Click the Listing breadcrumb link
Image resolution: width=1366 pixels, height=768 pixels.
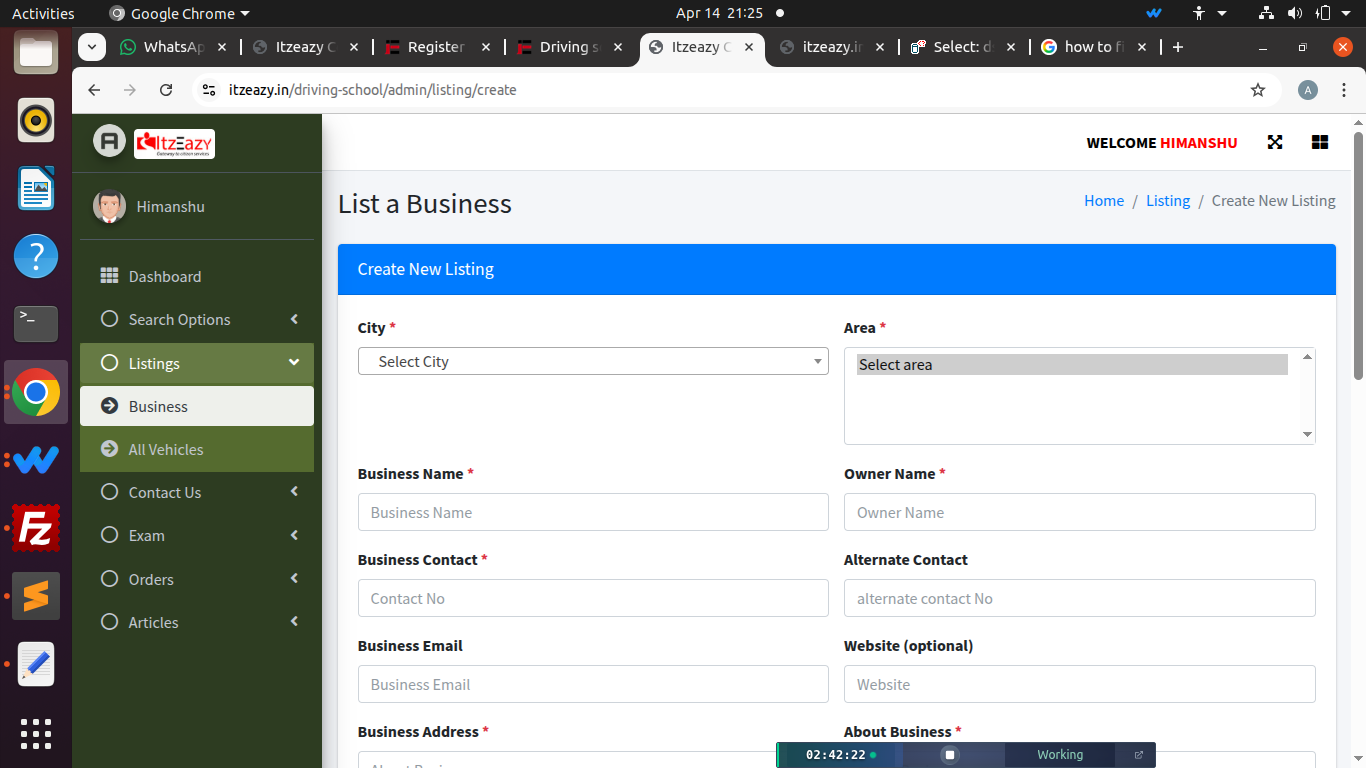[1167, 201]
